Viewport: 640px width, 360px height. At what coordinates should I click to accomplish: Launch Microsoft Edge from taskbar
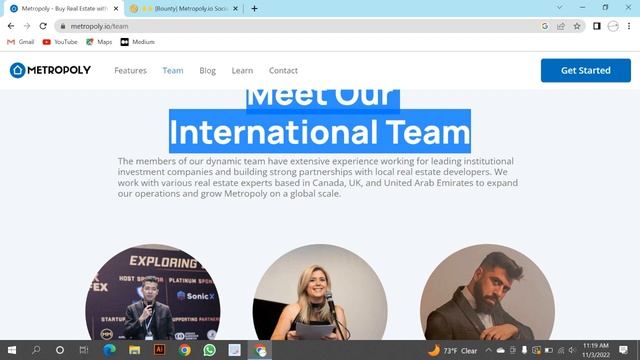pyautogui.click(x=109, y=350)
